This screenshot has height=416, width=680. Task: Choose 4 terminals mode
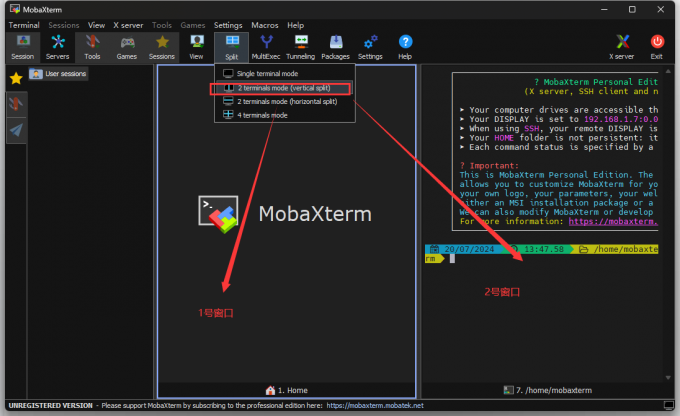[x=285, y=115]
